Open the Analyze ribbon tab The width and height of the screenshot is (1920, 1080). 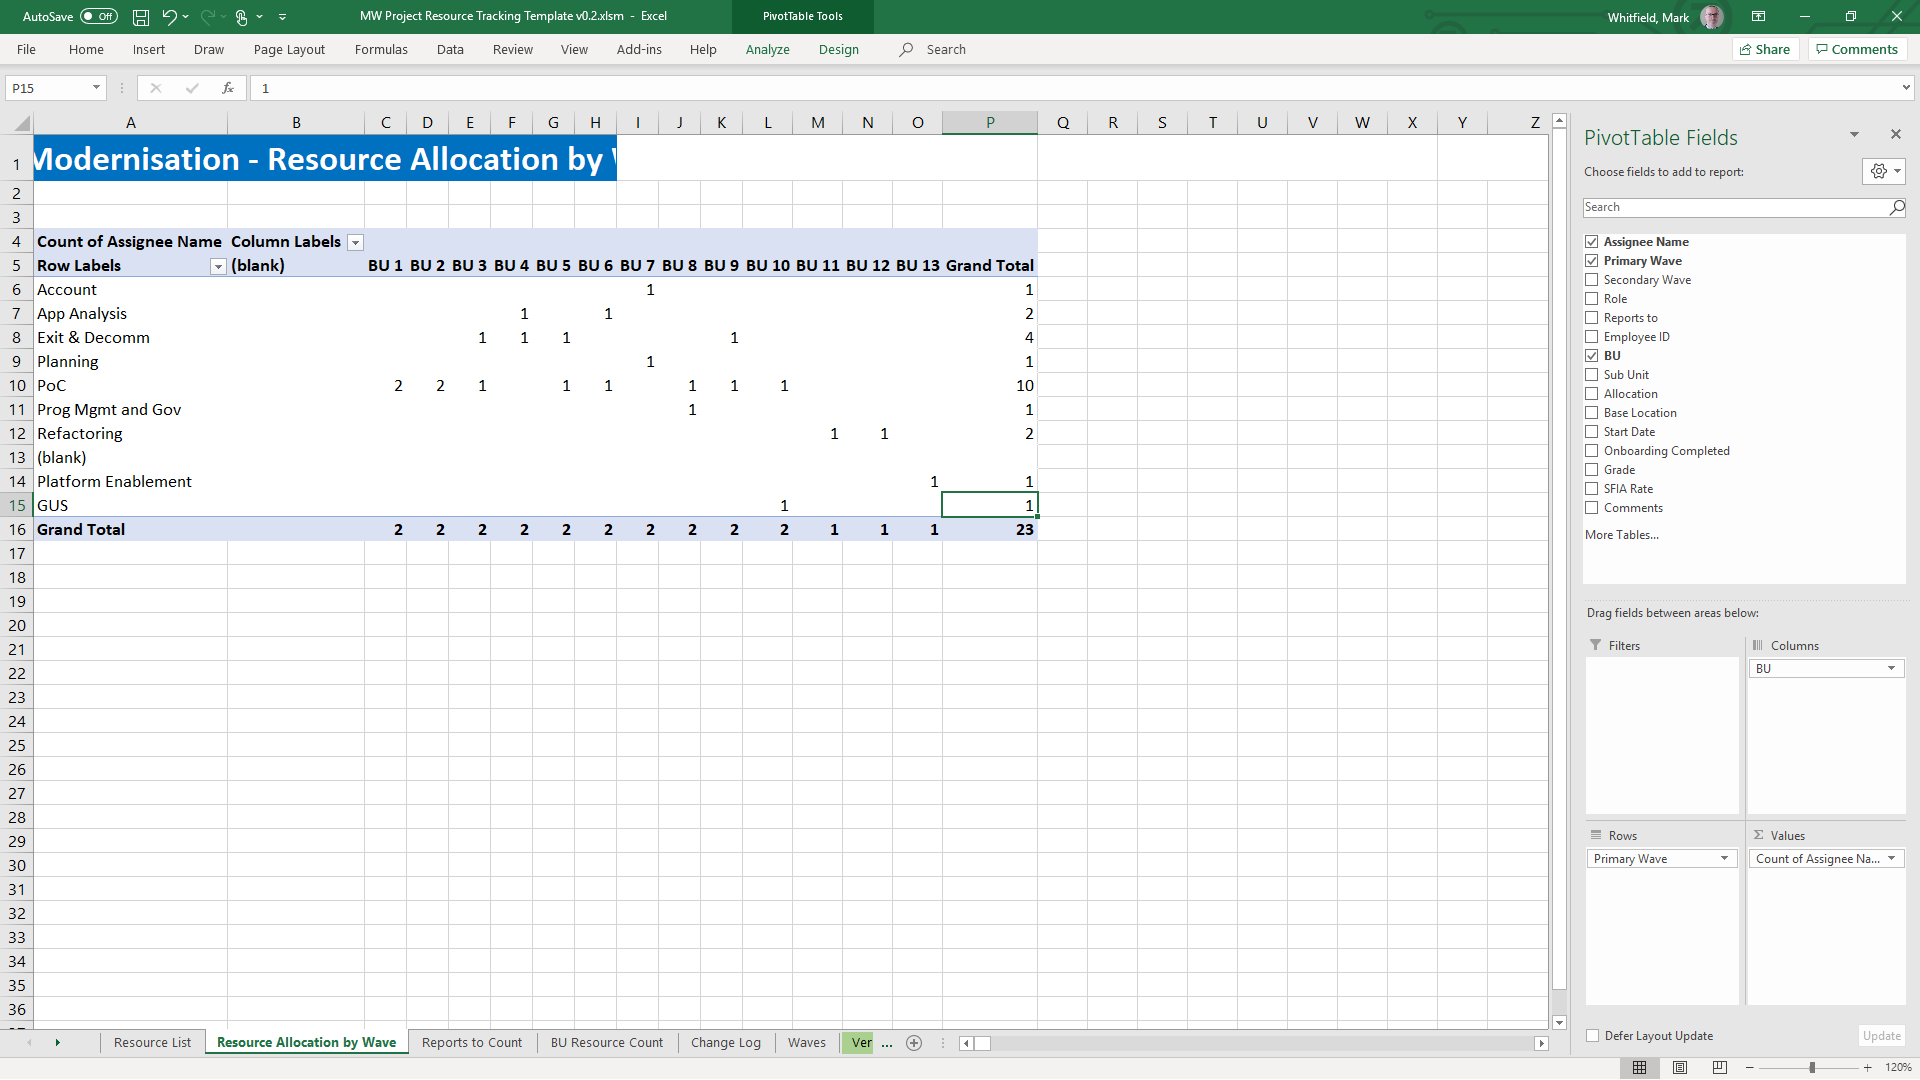(x=767, y=49)
